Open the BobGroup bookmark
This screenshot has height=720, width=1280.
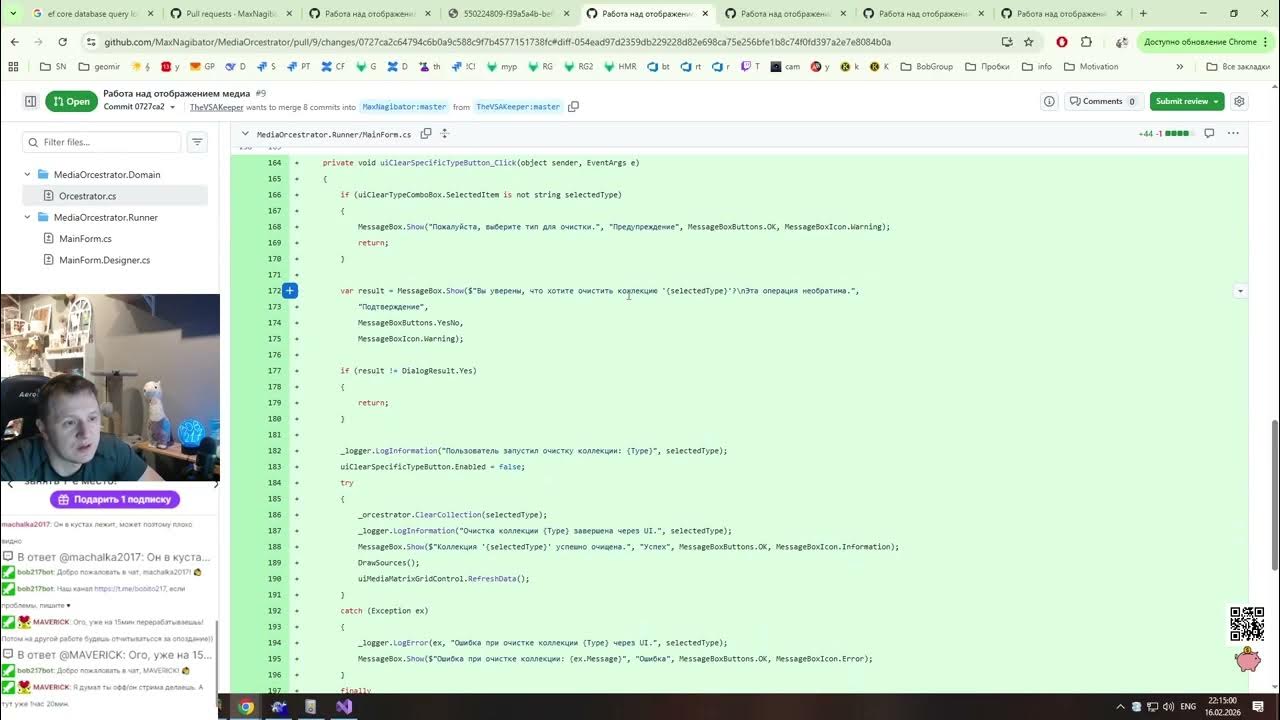point(927,67)
